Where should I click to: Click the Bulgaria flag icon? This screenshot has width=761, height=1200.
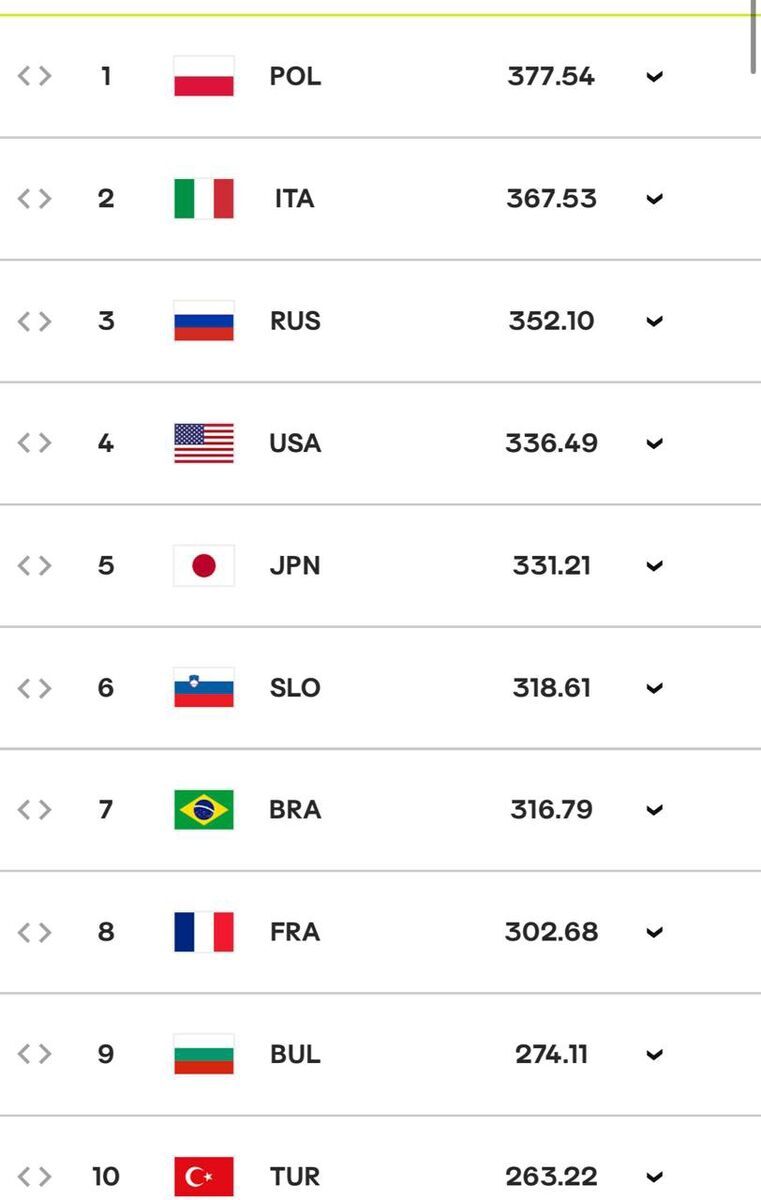(x=204, y=1054)
